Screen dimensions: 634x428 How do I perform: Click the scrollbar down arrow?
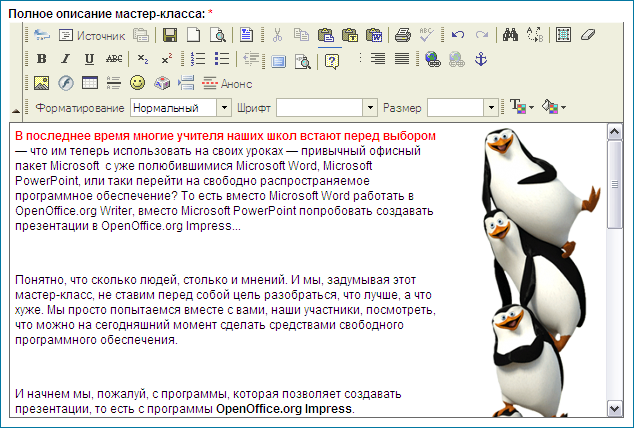(x=615, y=408)
